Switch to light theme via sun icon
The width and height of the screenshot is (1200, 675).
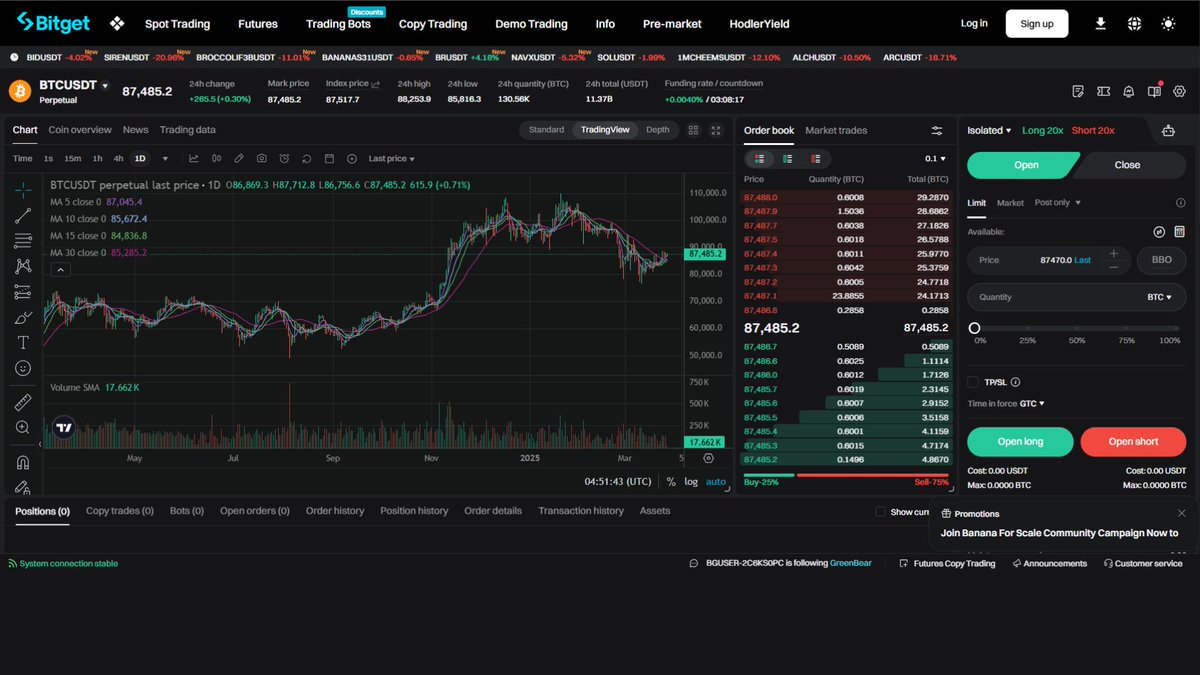1167,23
